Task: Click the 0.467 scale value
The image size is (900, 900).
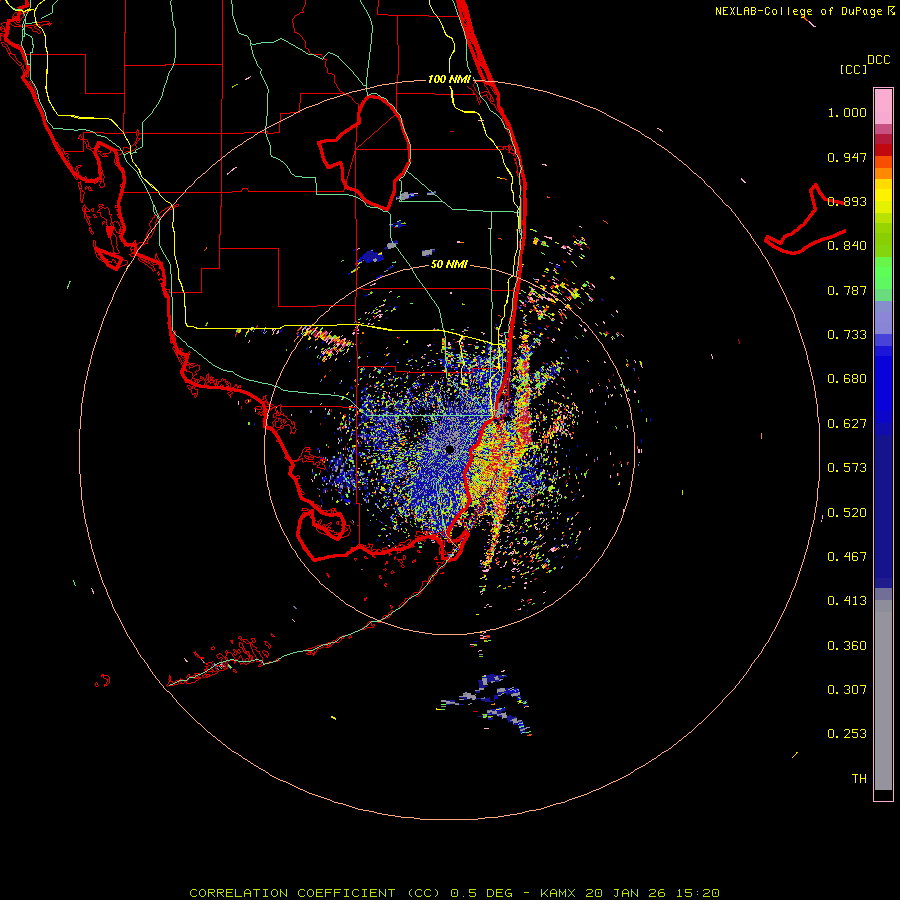Action: (x=847, y=557)
